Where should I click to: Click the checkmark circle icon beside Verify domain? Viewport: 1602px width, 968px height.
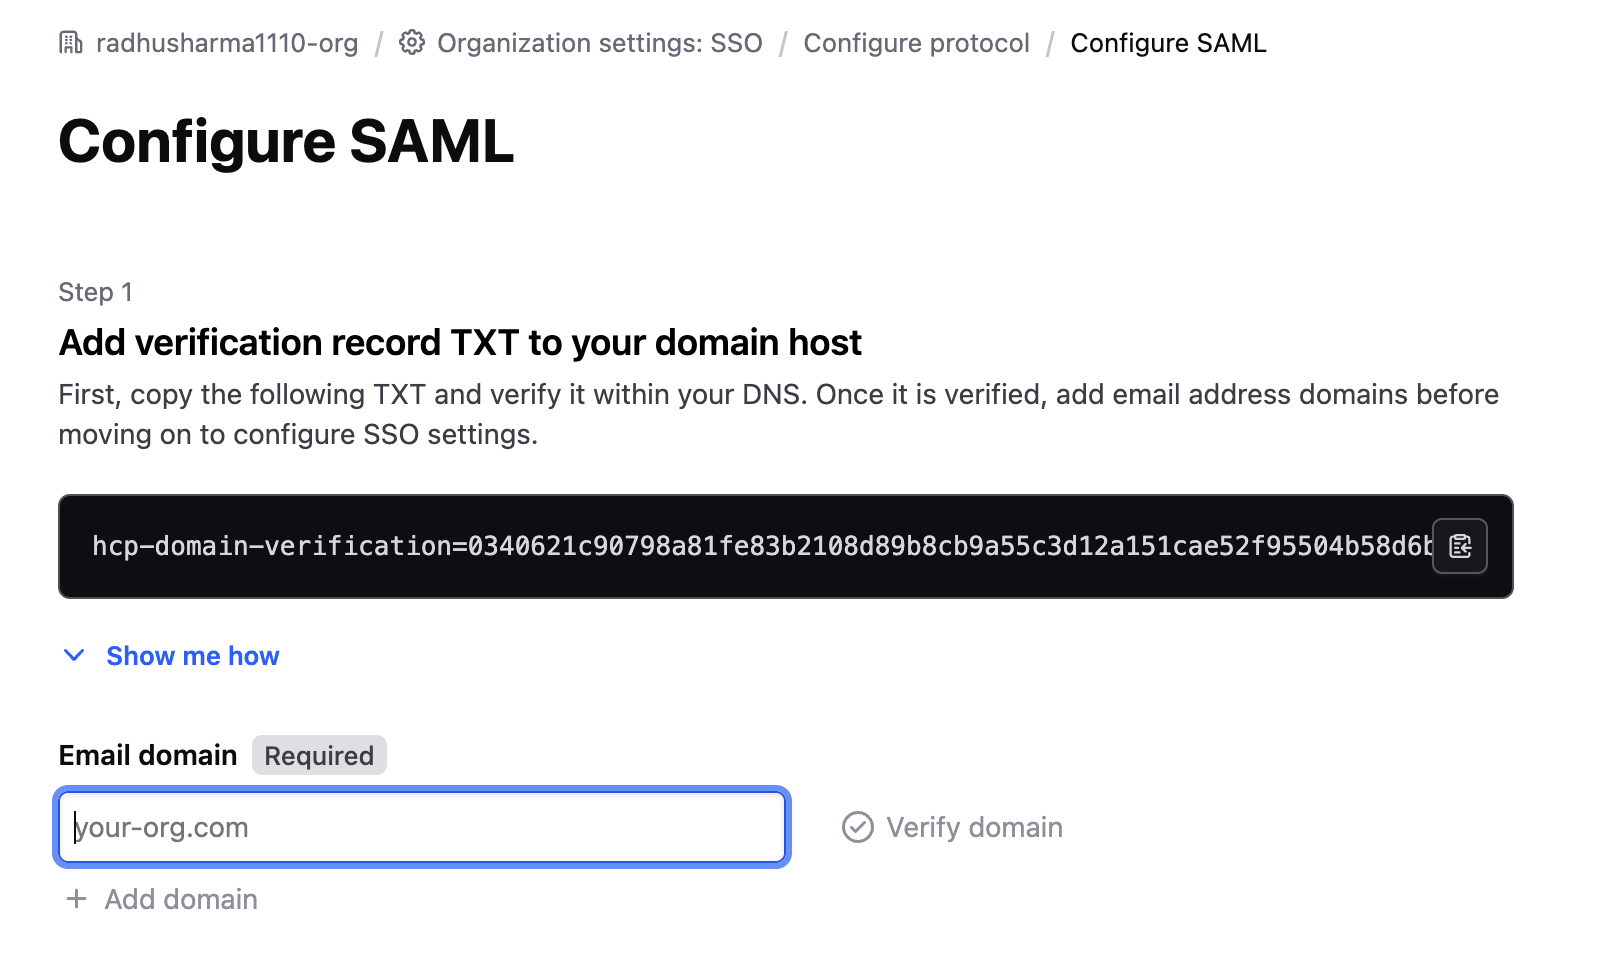(857, 827)
